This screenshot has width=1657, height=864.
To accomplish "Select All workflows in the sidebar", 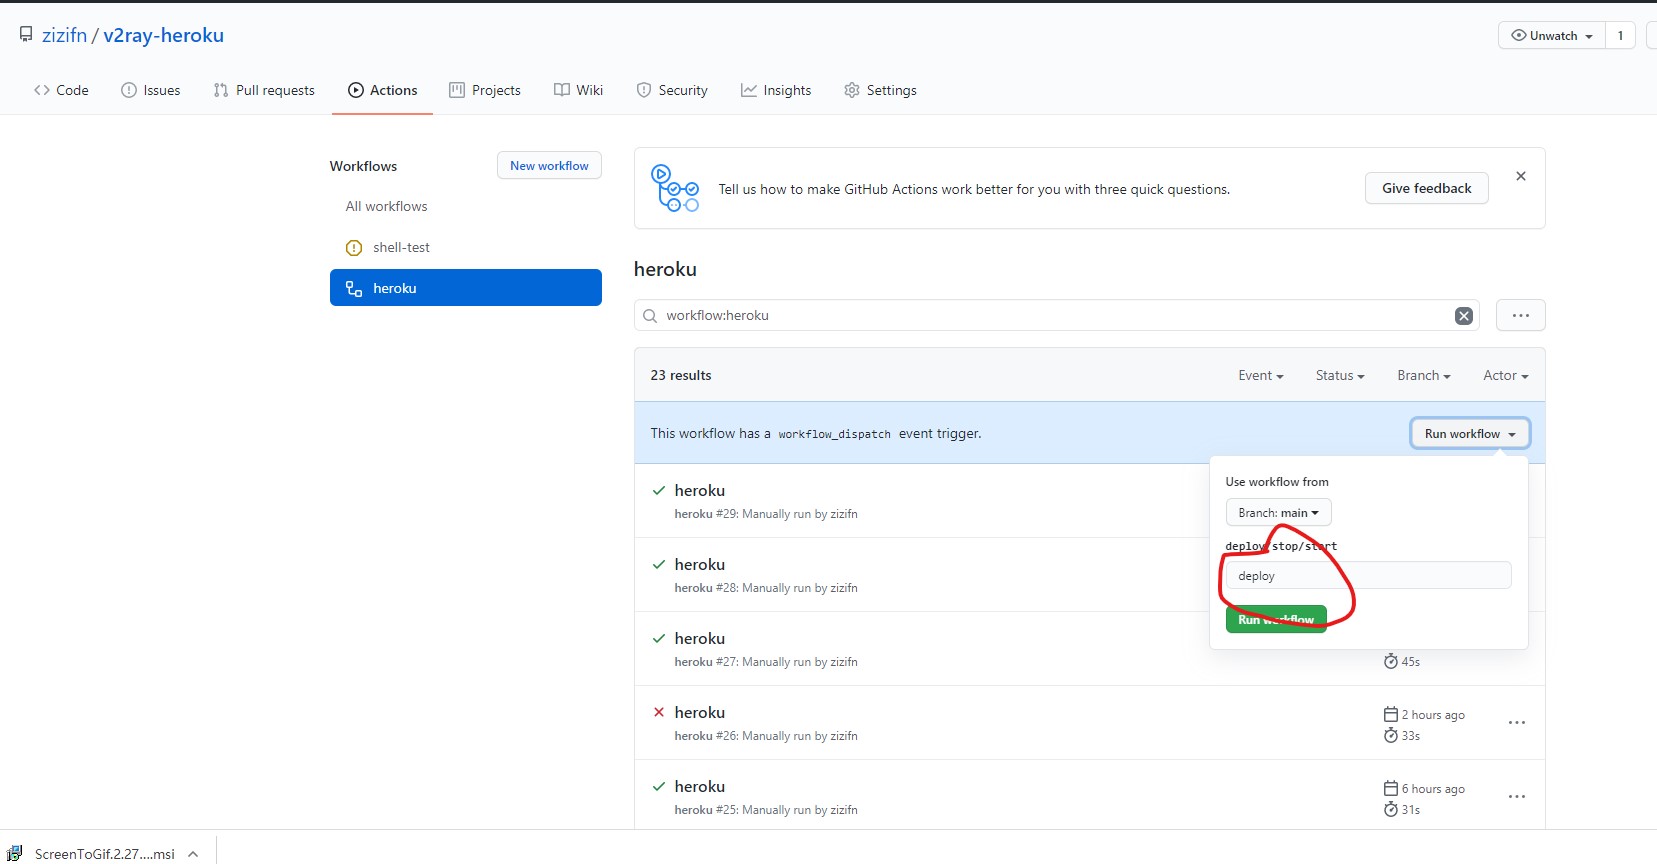I will click(x=386, y=207).
